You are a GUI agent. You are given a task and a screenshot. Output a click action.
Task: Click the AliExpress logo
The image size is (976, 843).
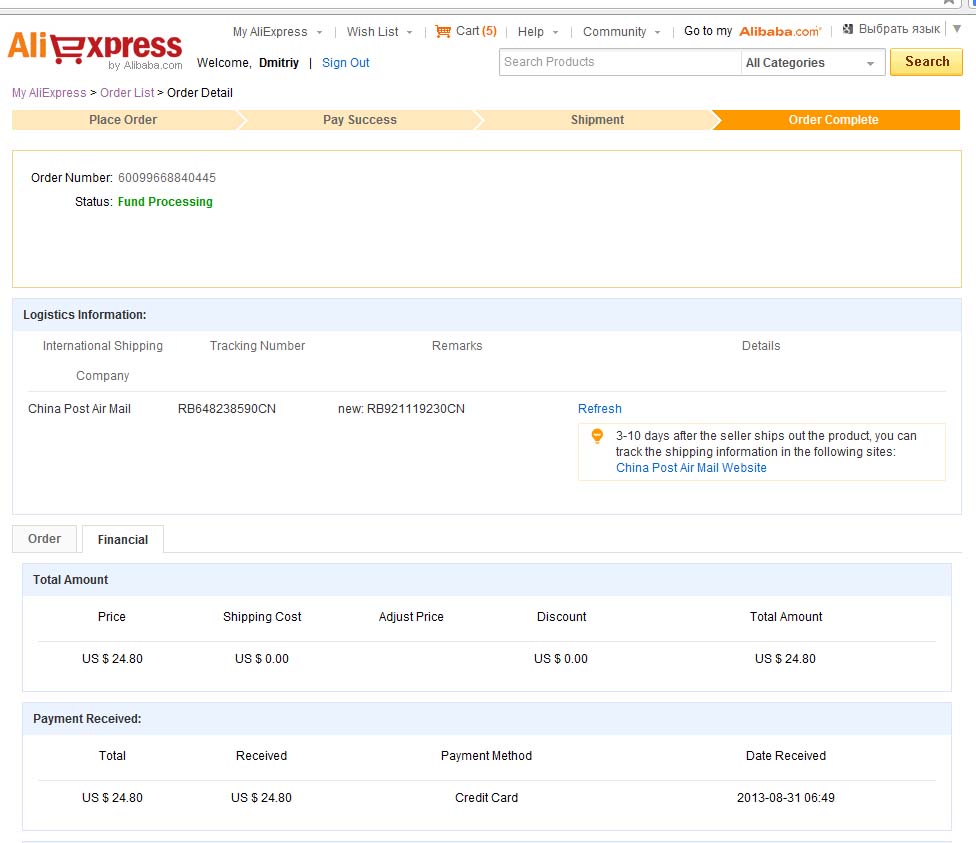tap(95, 49)
